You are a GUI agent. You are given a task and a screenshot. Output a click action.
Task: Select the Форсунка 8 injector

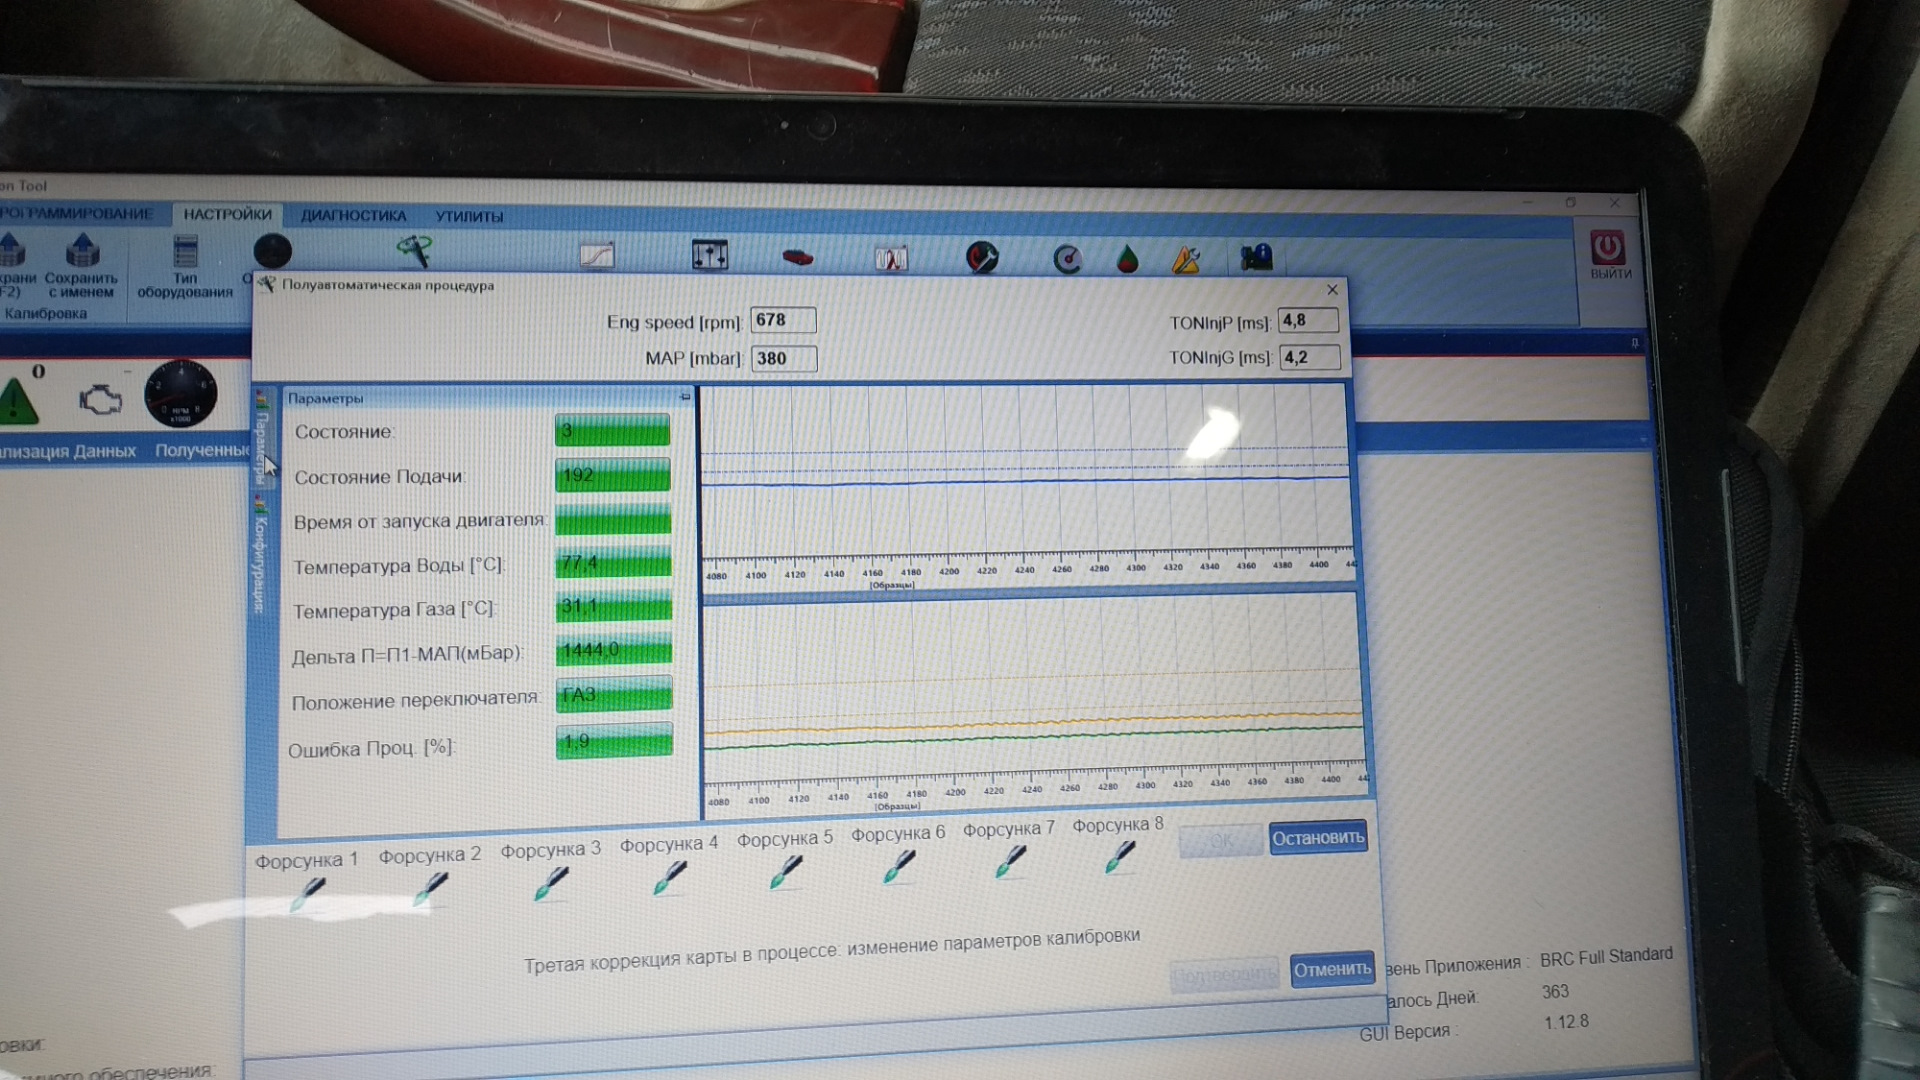tap(1119, 856)
